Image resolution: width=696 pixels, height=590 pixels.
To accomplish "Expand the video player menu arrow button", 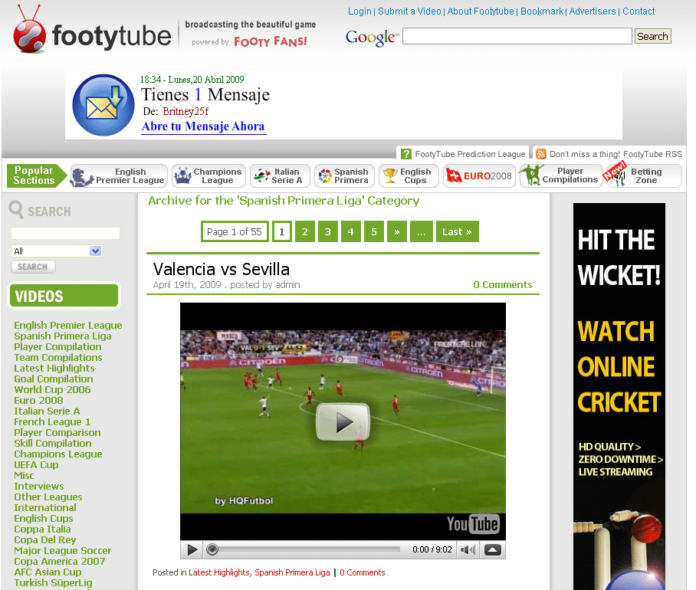I will (492, 550).
